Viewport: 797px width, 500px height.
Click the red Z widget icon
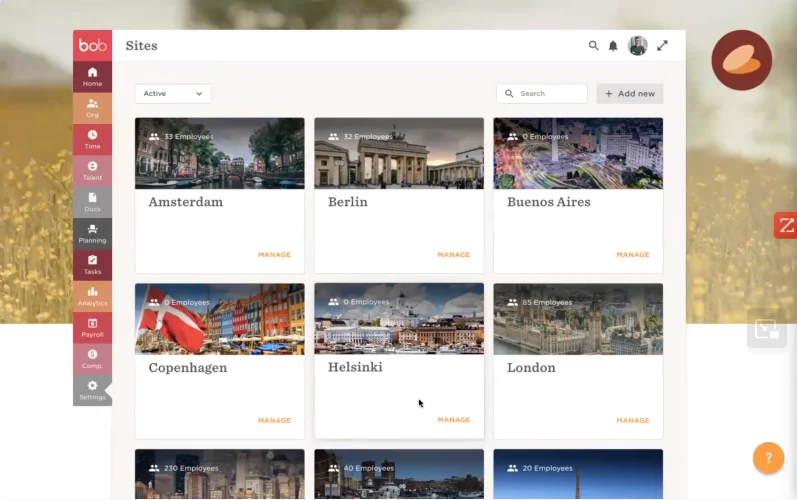[x=786, y=225]
